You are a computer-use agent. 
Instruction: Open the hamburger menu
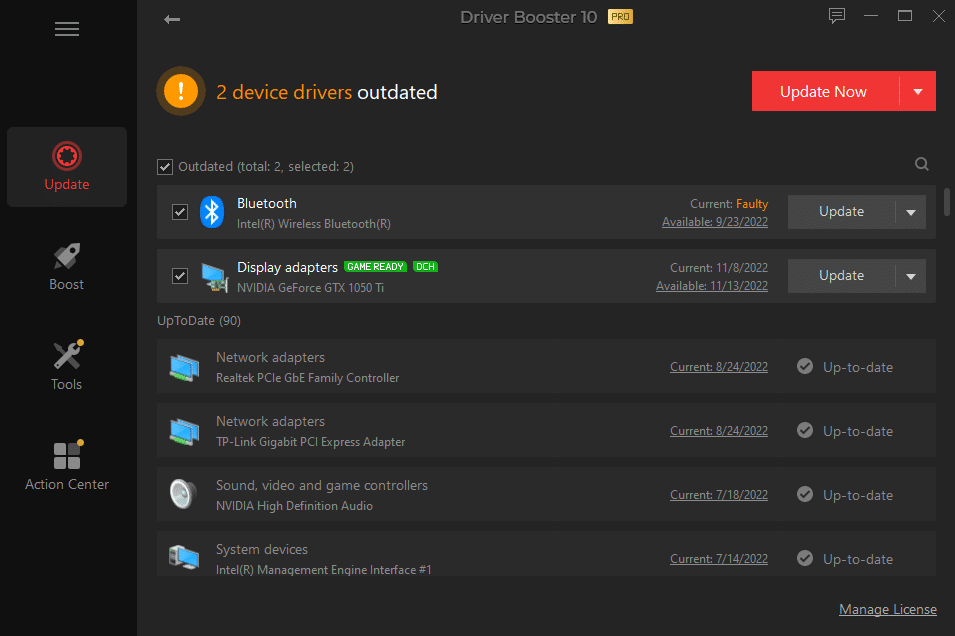coord(67,29)
